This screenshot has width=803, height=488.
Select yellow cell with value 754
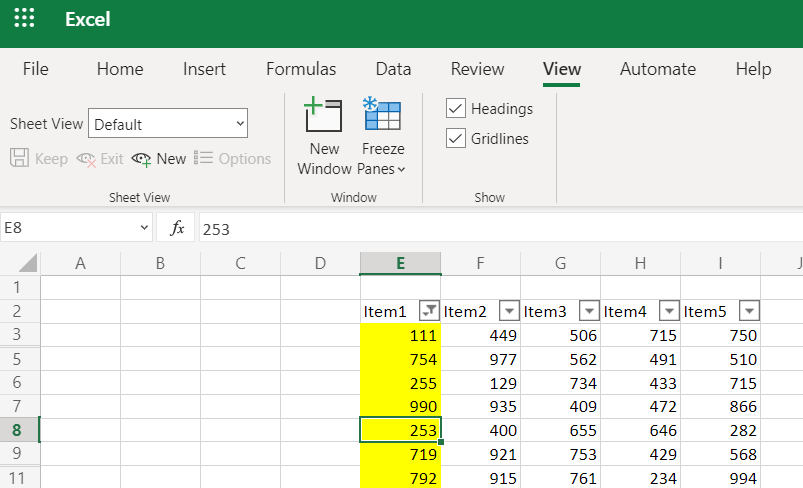tap(400, 359)
